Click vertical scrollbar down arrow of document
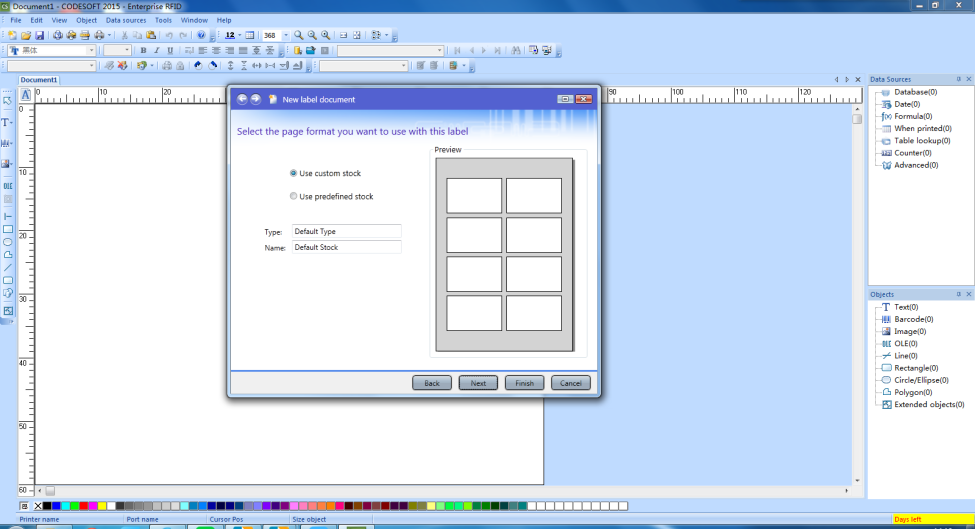The width and height of the screenshot is (975, 529). tap(857, 481)
